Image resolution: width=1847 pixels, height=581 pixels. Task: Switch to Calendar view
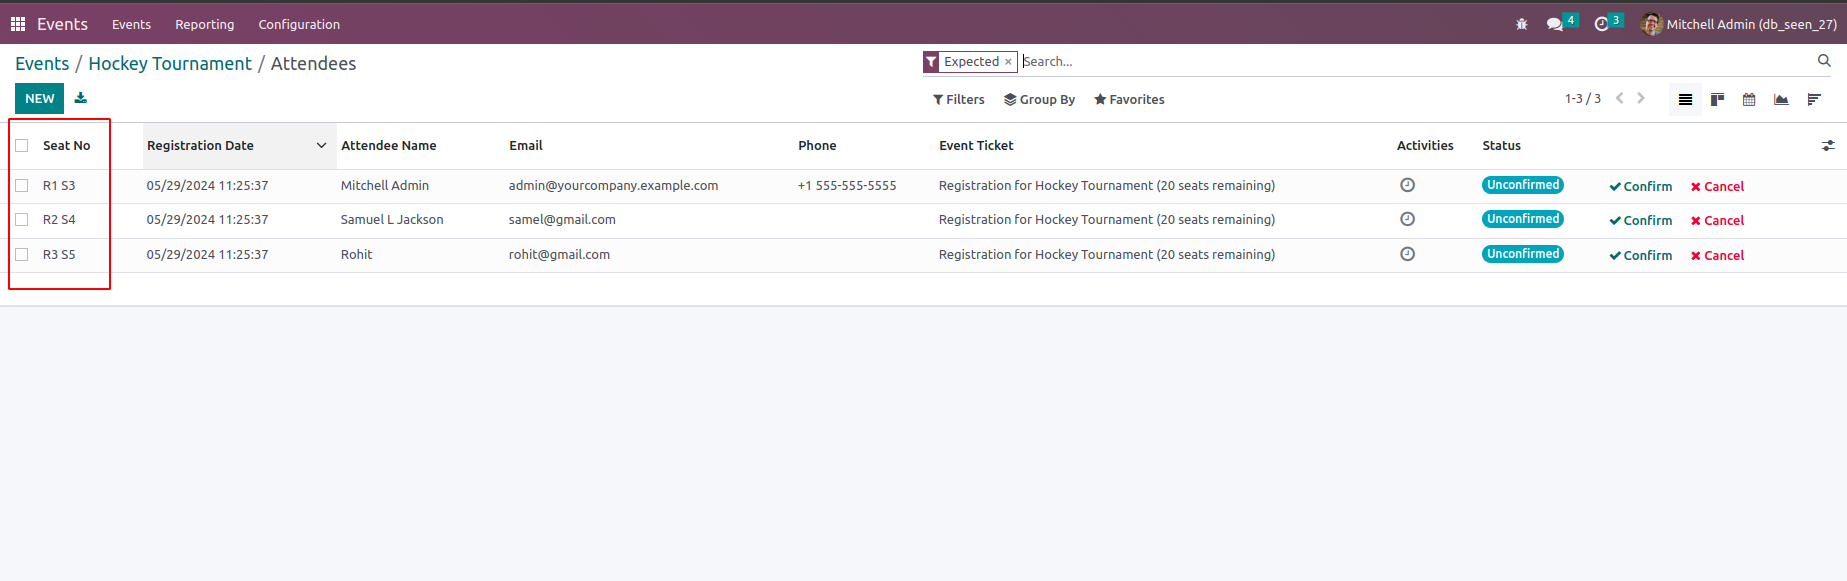tap(1749, 99)
